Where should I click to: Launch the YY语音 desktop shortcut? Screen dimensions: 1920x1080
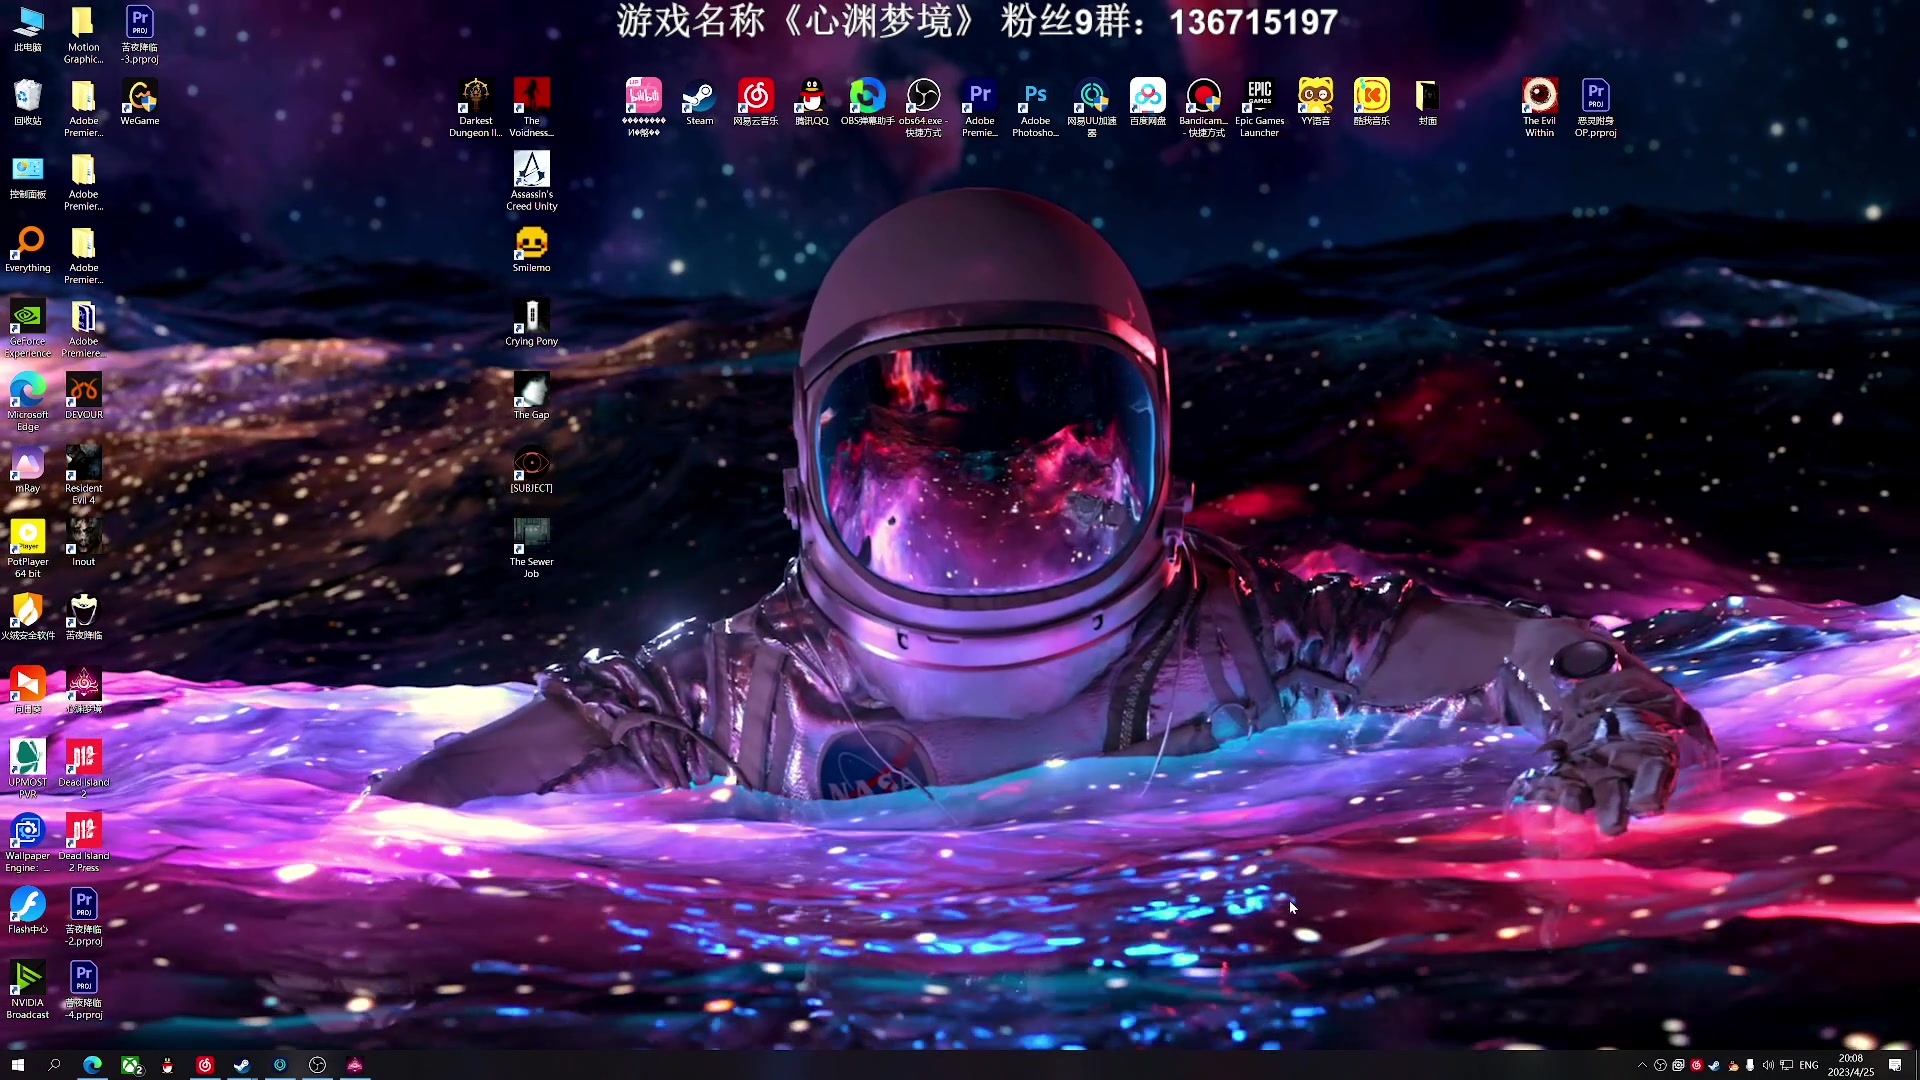(1315, 103)
